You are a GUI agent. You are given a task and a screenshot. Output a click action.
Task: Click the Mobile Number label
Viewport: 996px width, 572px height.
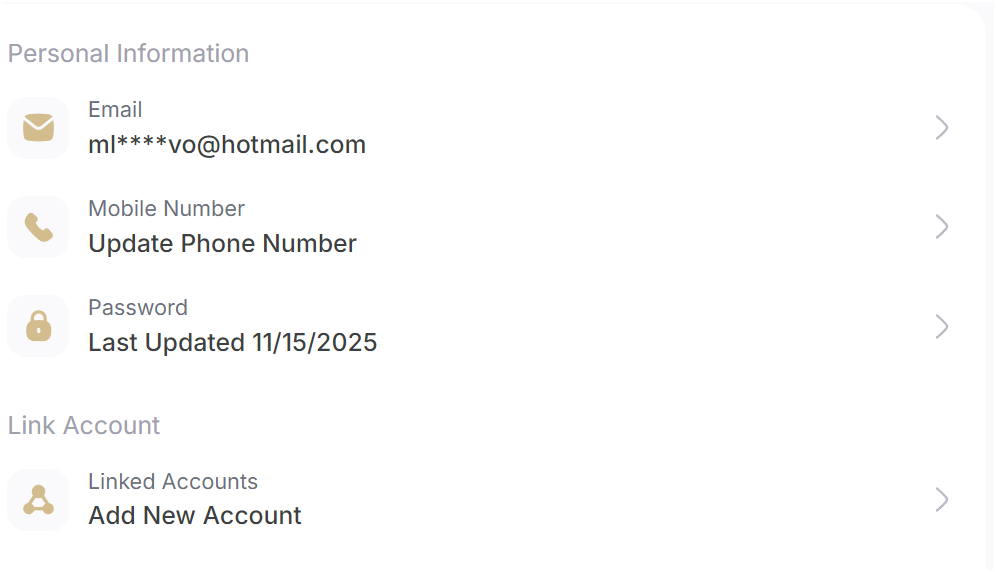point(166,208)
